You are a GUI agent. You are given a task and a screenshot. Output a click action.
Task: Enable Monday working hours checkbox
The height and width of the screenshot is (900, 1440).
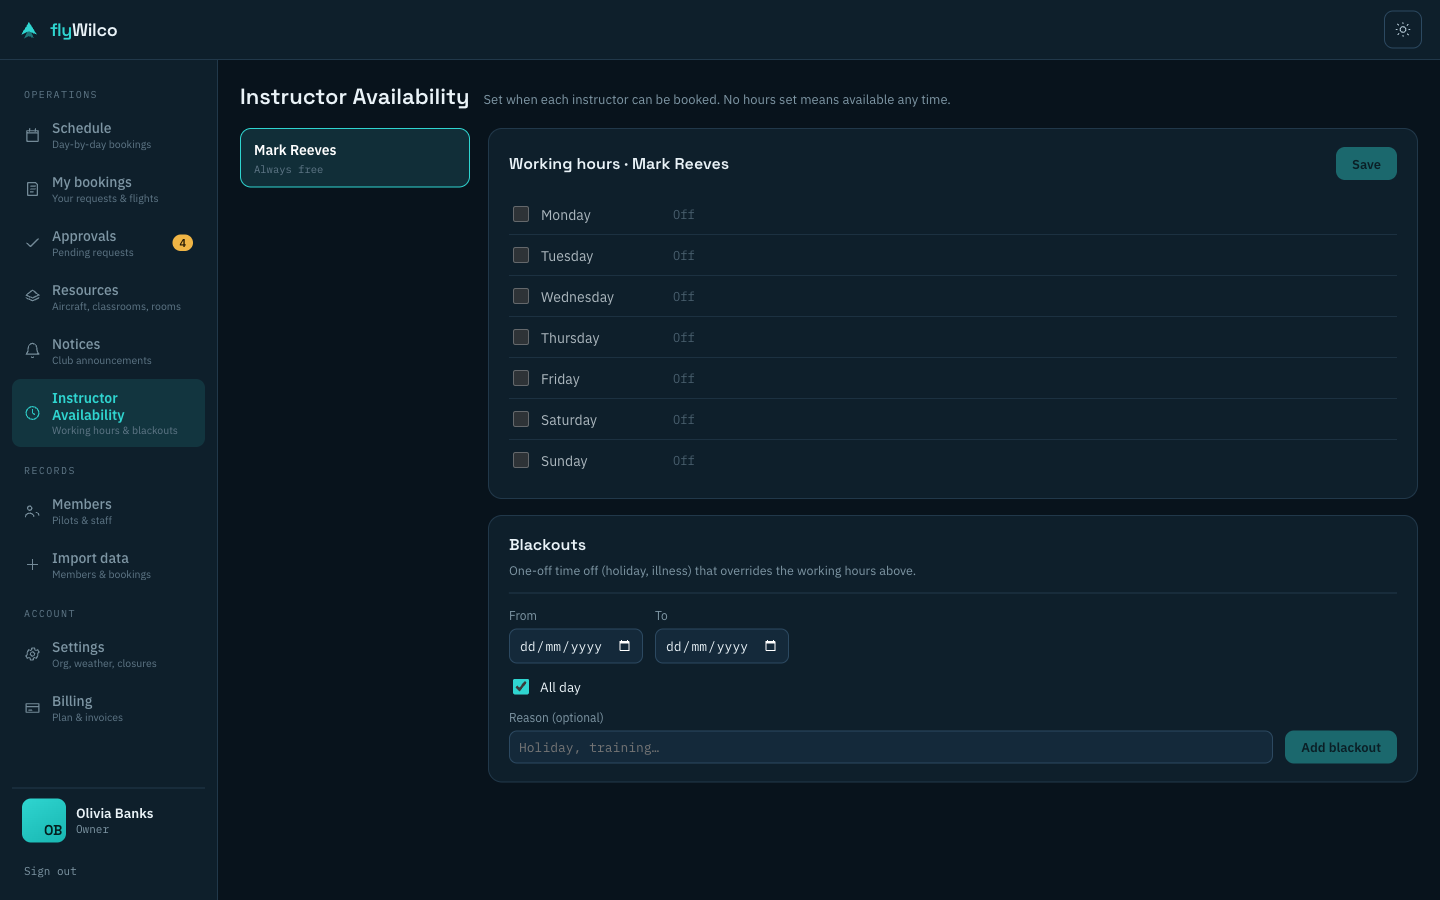point(521,214)
